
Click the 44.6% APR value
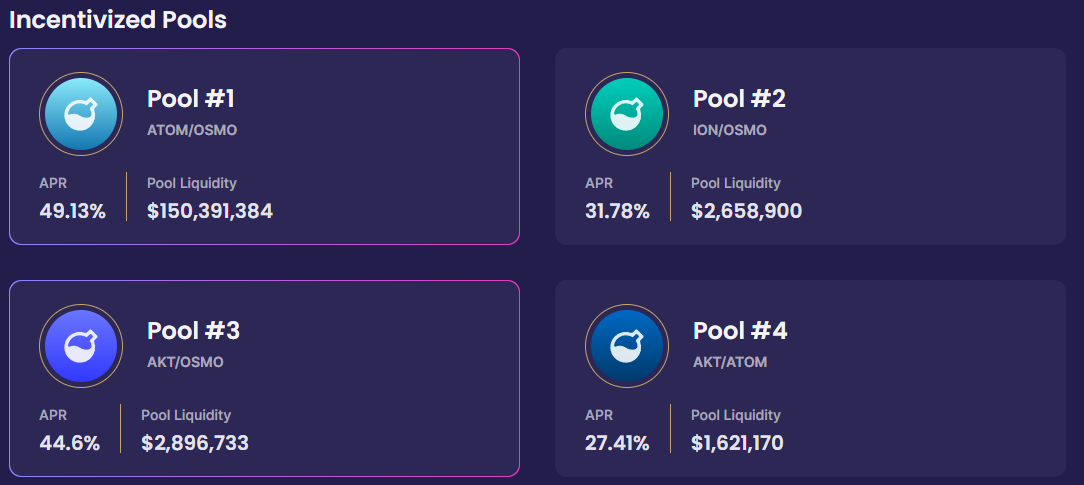[x=70, y=443]
